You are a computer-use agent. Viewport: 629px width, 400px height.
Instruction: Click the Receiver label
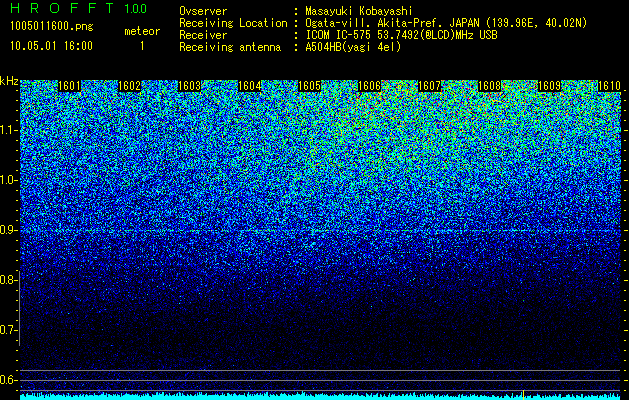tap(203, 35)
